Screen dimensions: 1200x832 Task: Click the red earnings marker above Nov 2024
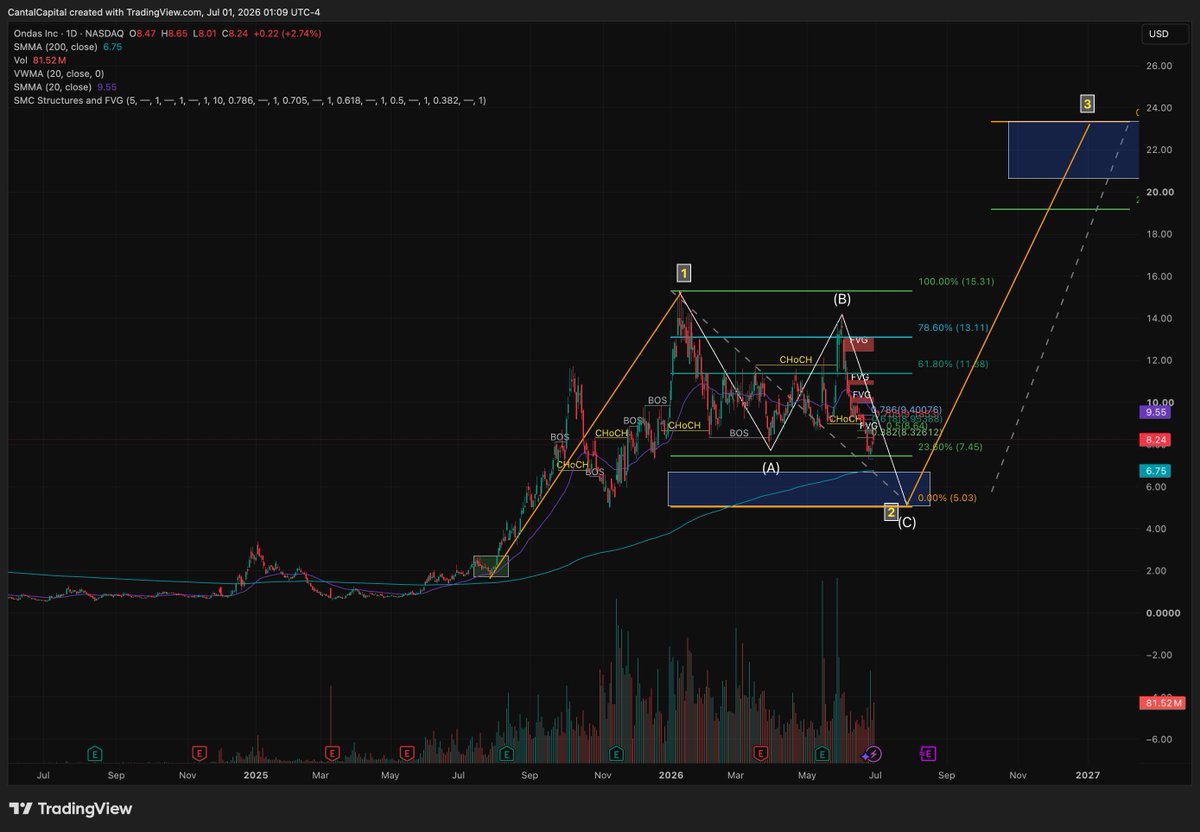point(199,753)
